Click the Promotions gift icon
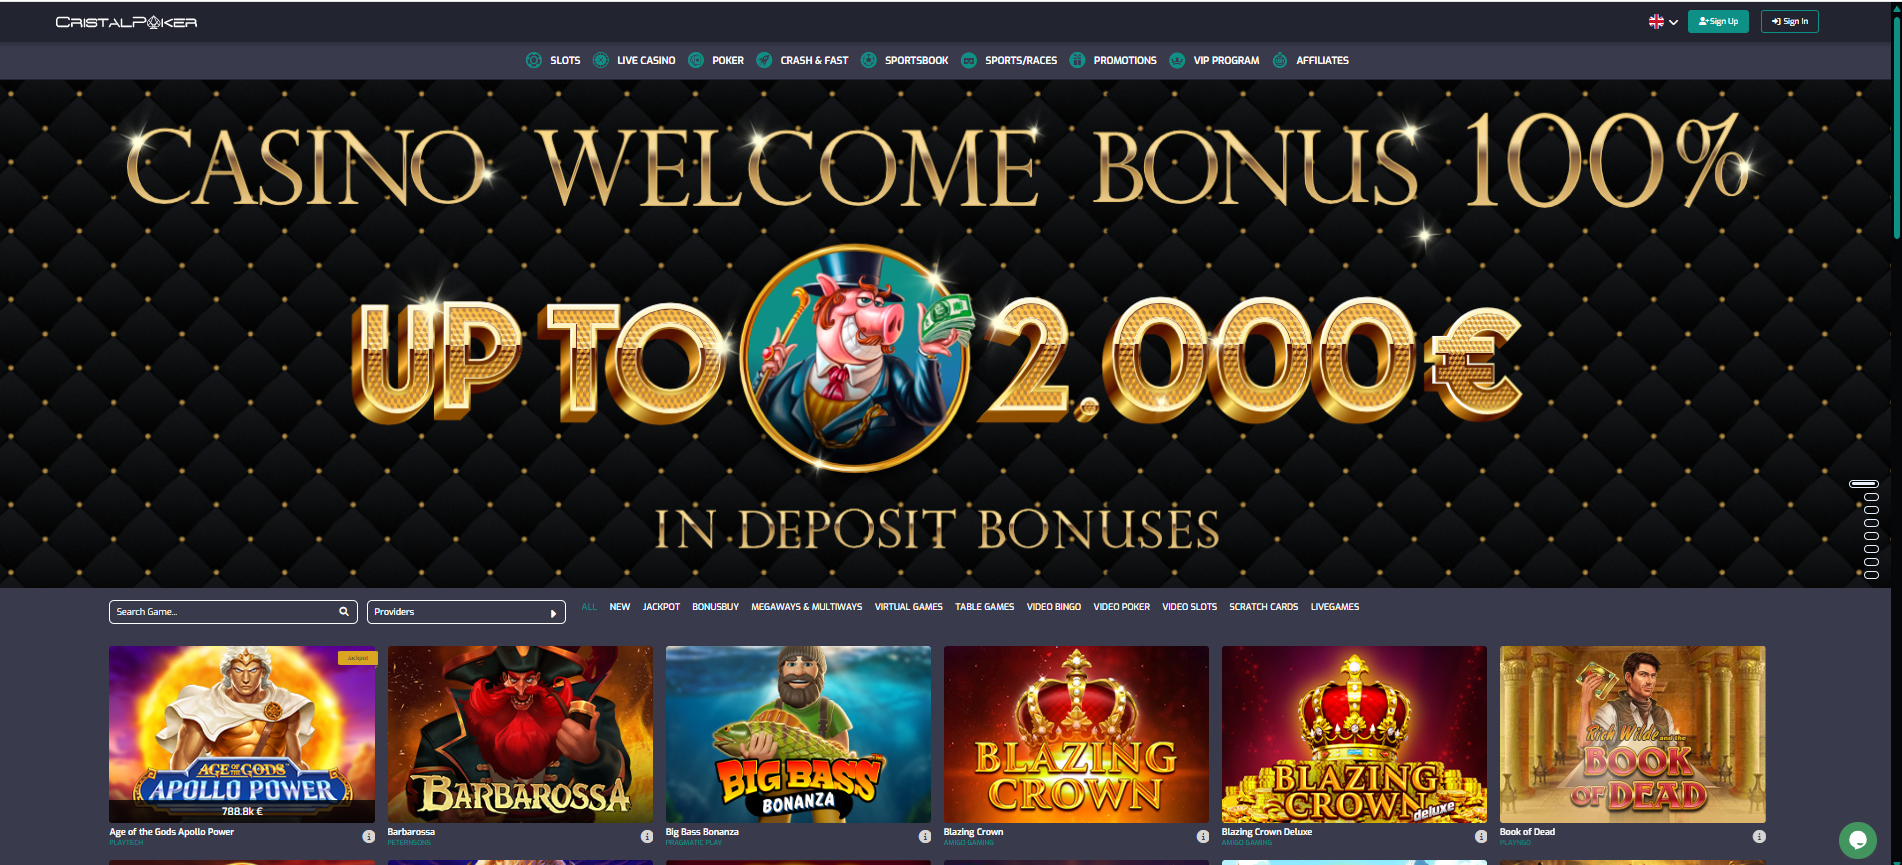This screenshot has width=1902, height=865. [1077, 60]
